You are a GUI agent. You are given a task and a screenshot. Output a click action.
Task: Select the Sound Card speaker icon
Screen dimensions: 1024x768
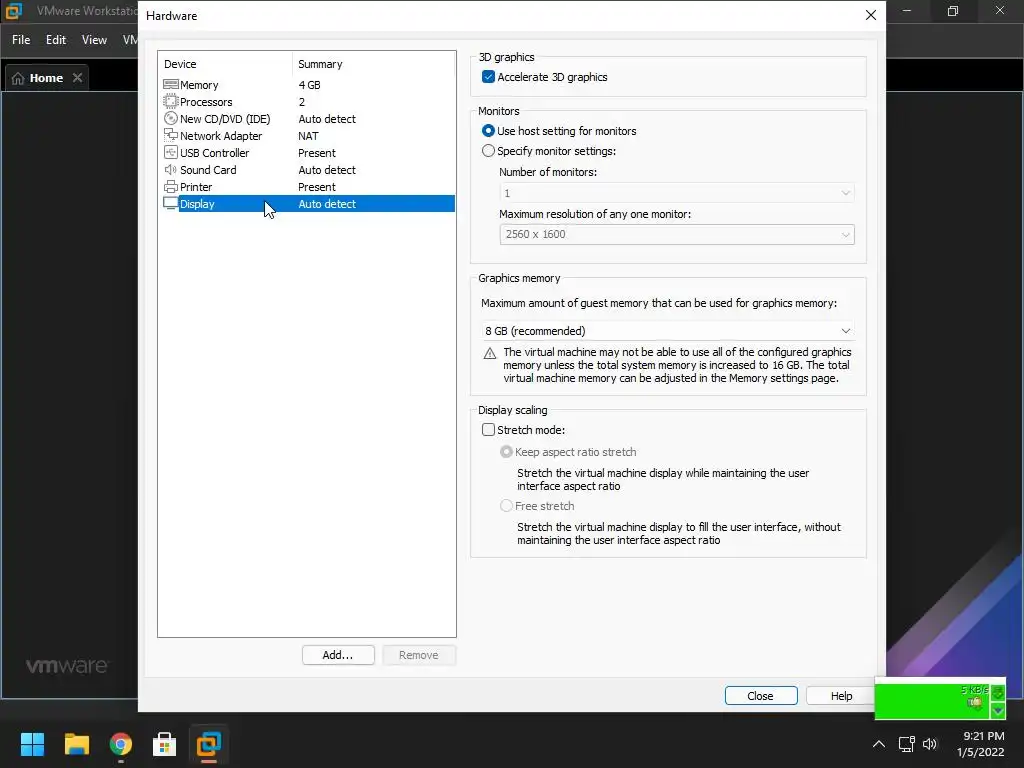coord(170,169)
